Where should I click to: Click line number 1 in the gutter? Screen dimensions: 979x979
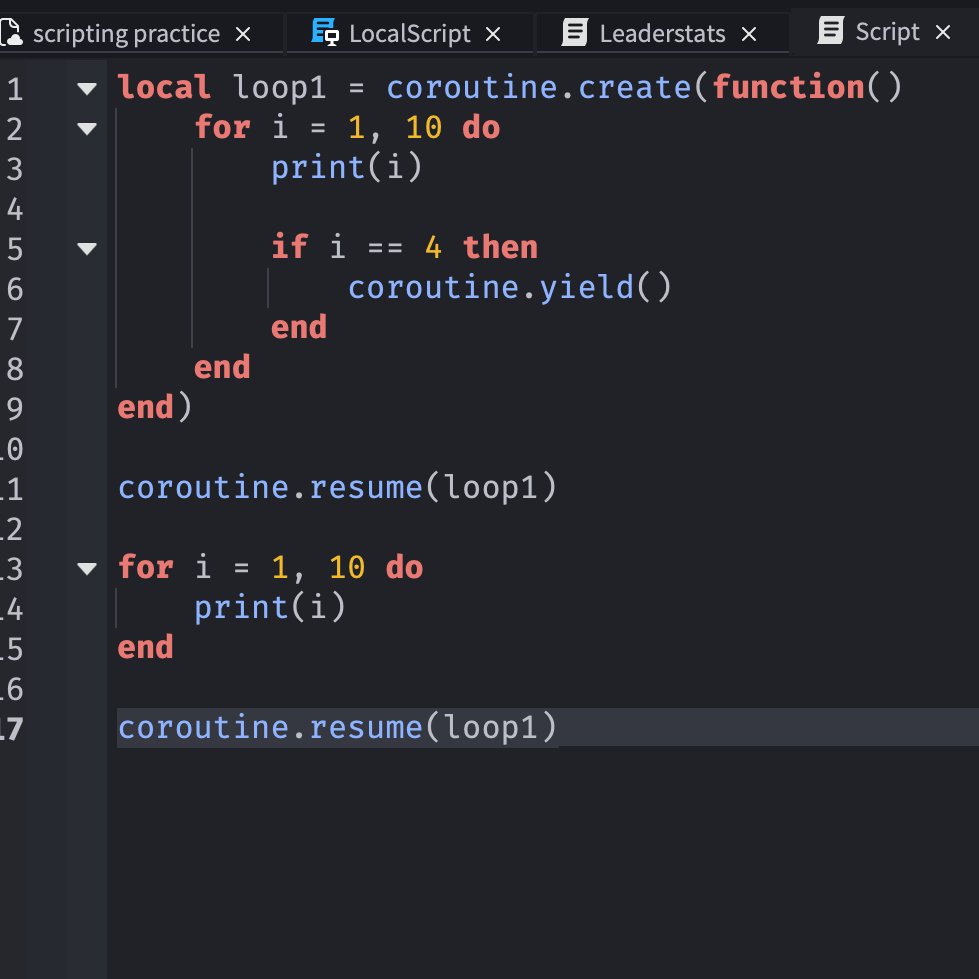[15, 89]
